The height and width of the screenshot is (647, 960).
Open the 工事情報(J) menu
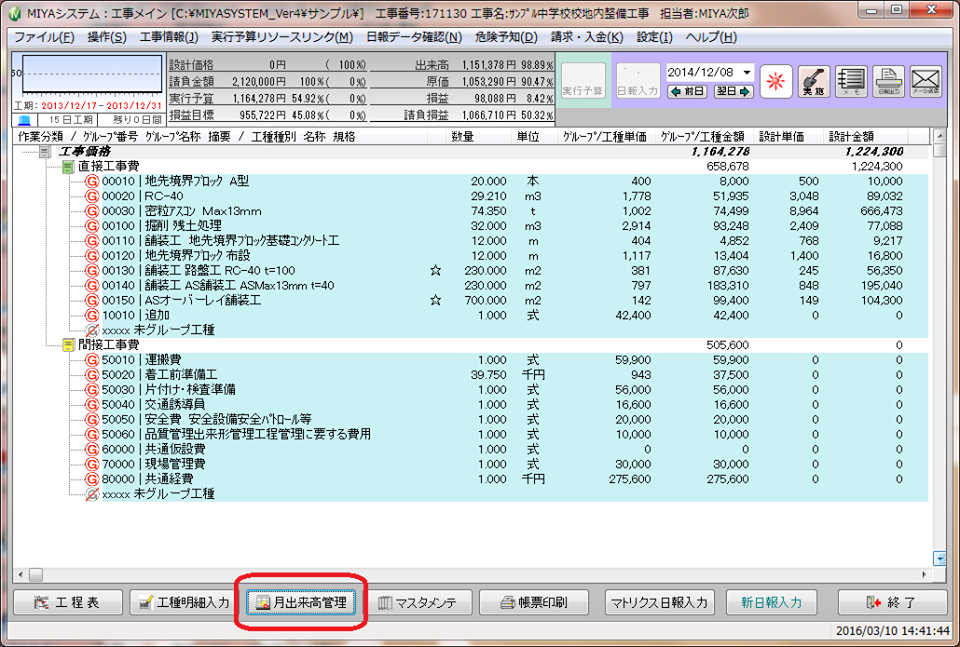pos(169,37)
